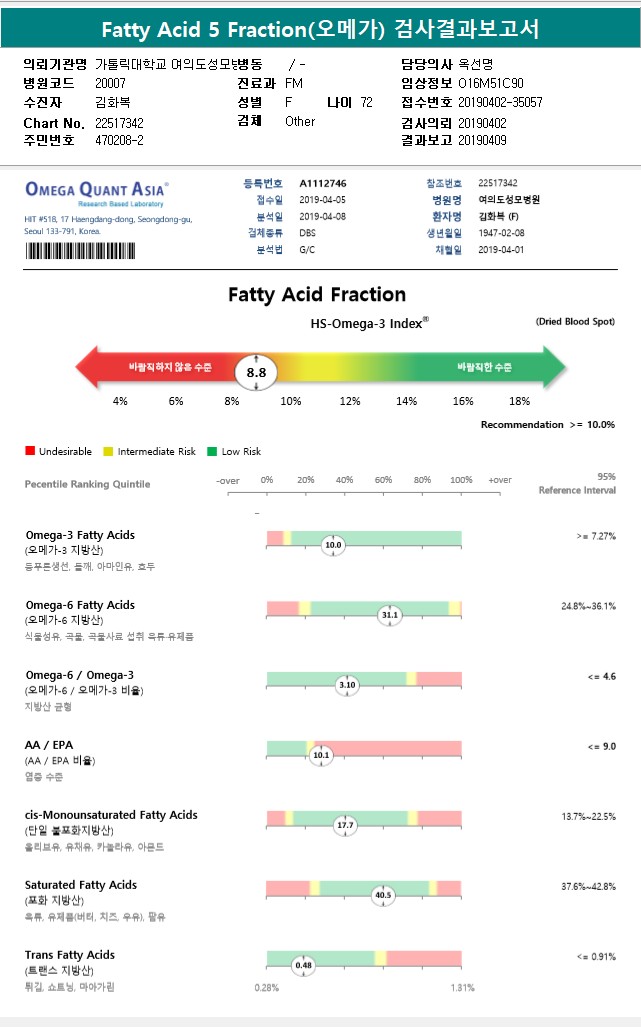Click the 10.0 marker on Omega-3 Fatty Acids bar
The image size is (641, 1027).
[x=333, y=545]
